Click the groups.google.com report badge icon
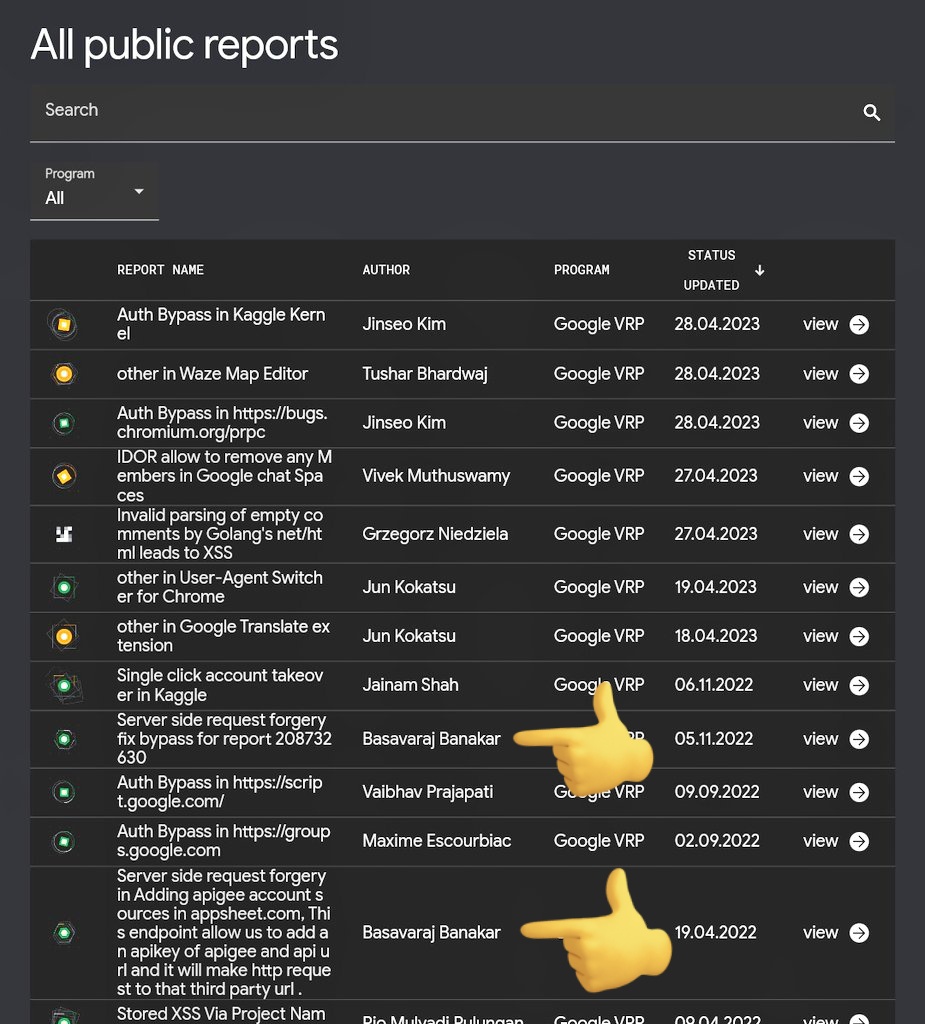Viewport: 925px width, 1024px height. point(64,841)
